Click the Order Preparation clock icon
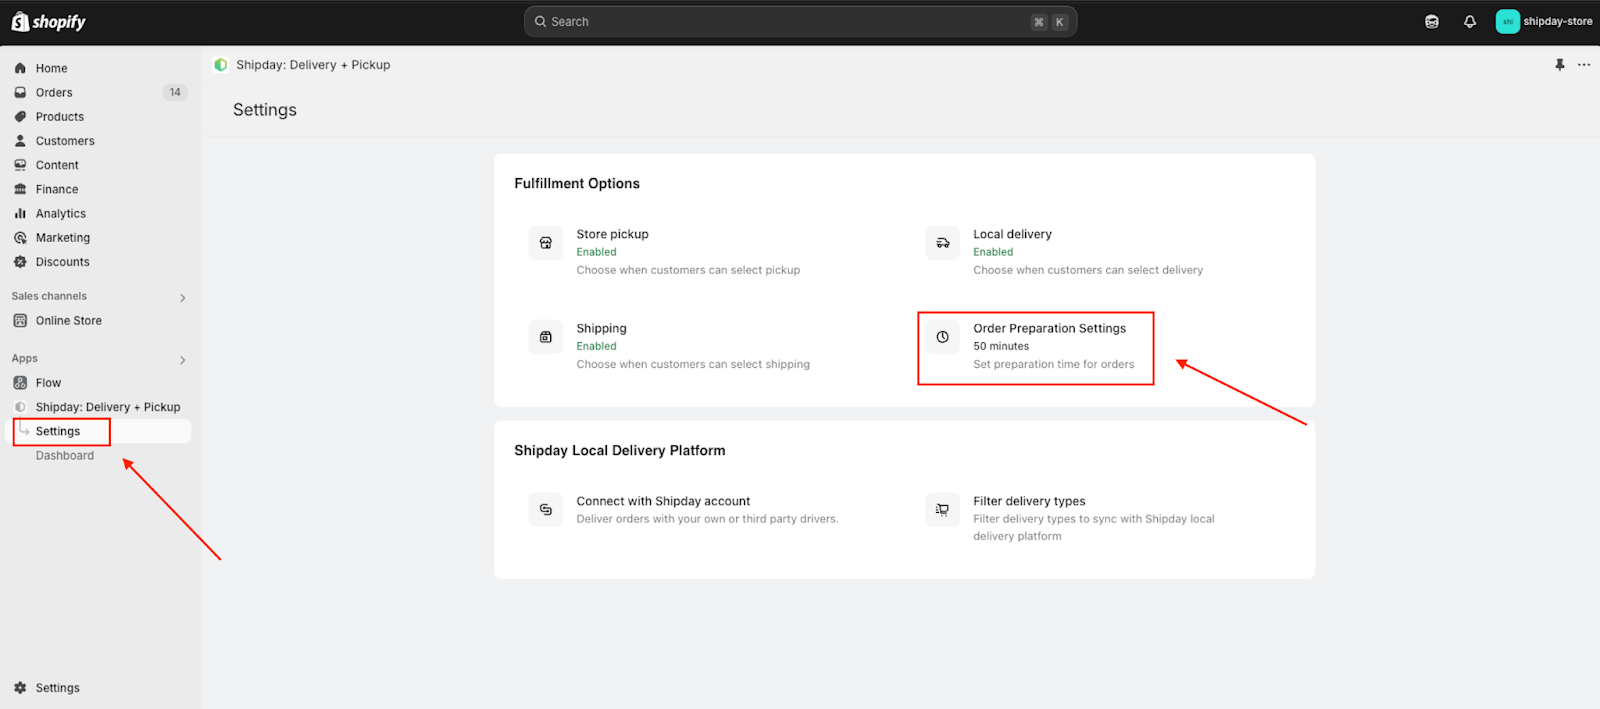 (942, 337)
